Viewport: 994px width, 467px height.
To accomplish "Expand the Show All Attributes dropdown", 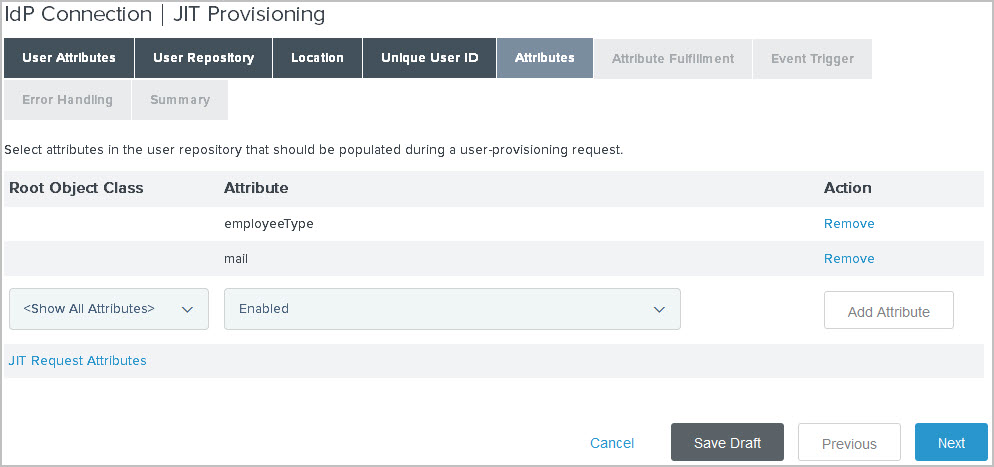I will tap(108, 309).
